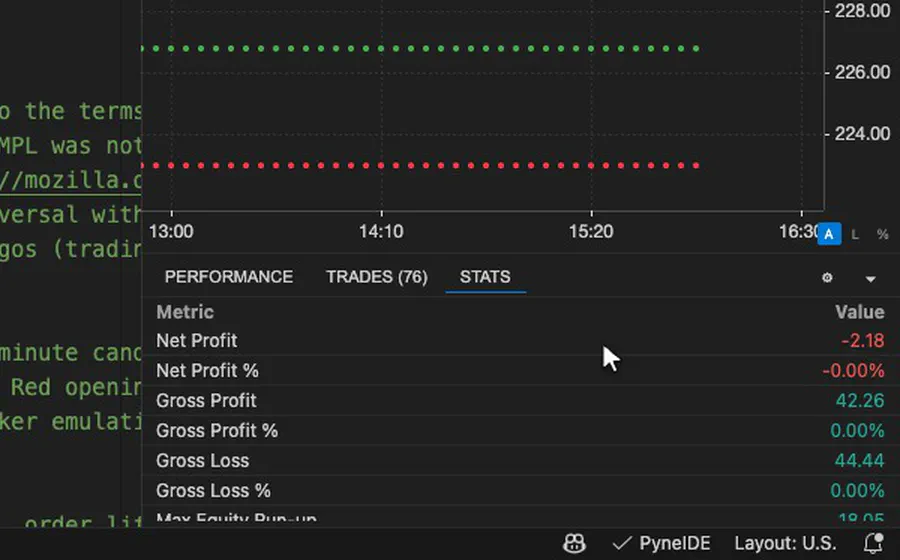The height and width of the screenshot is (560, 900).
Task: Select the Gross Loss value 44.44
Action: point(859,460)
